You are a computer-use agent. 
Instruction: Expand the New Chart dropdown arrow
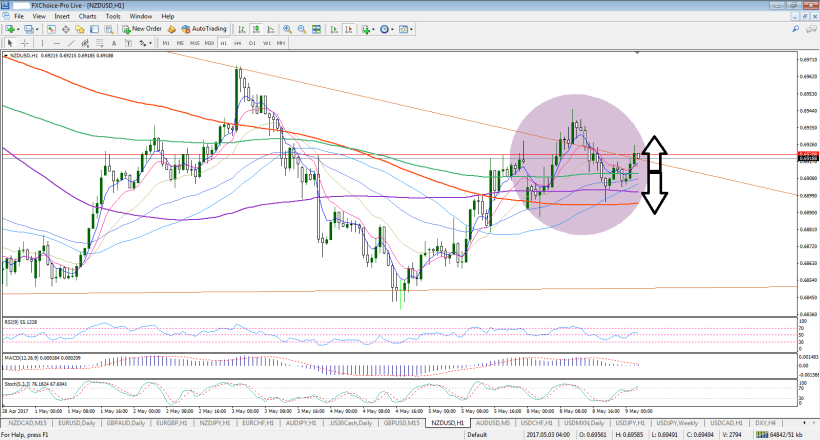[x=18, y=29]
